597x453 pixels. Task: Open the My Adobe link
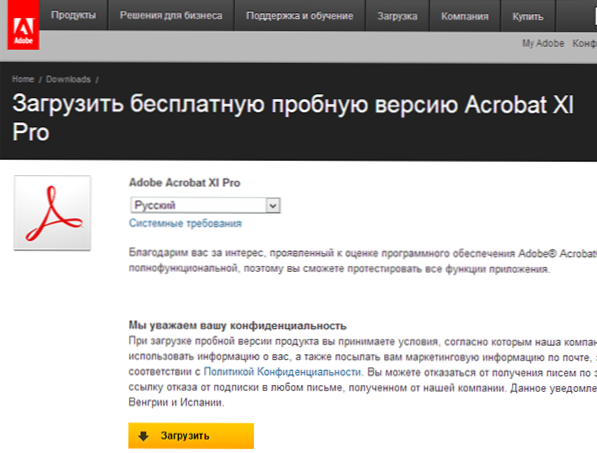[543, 43]
